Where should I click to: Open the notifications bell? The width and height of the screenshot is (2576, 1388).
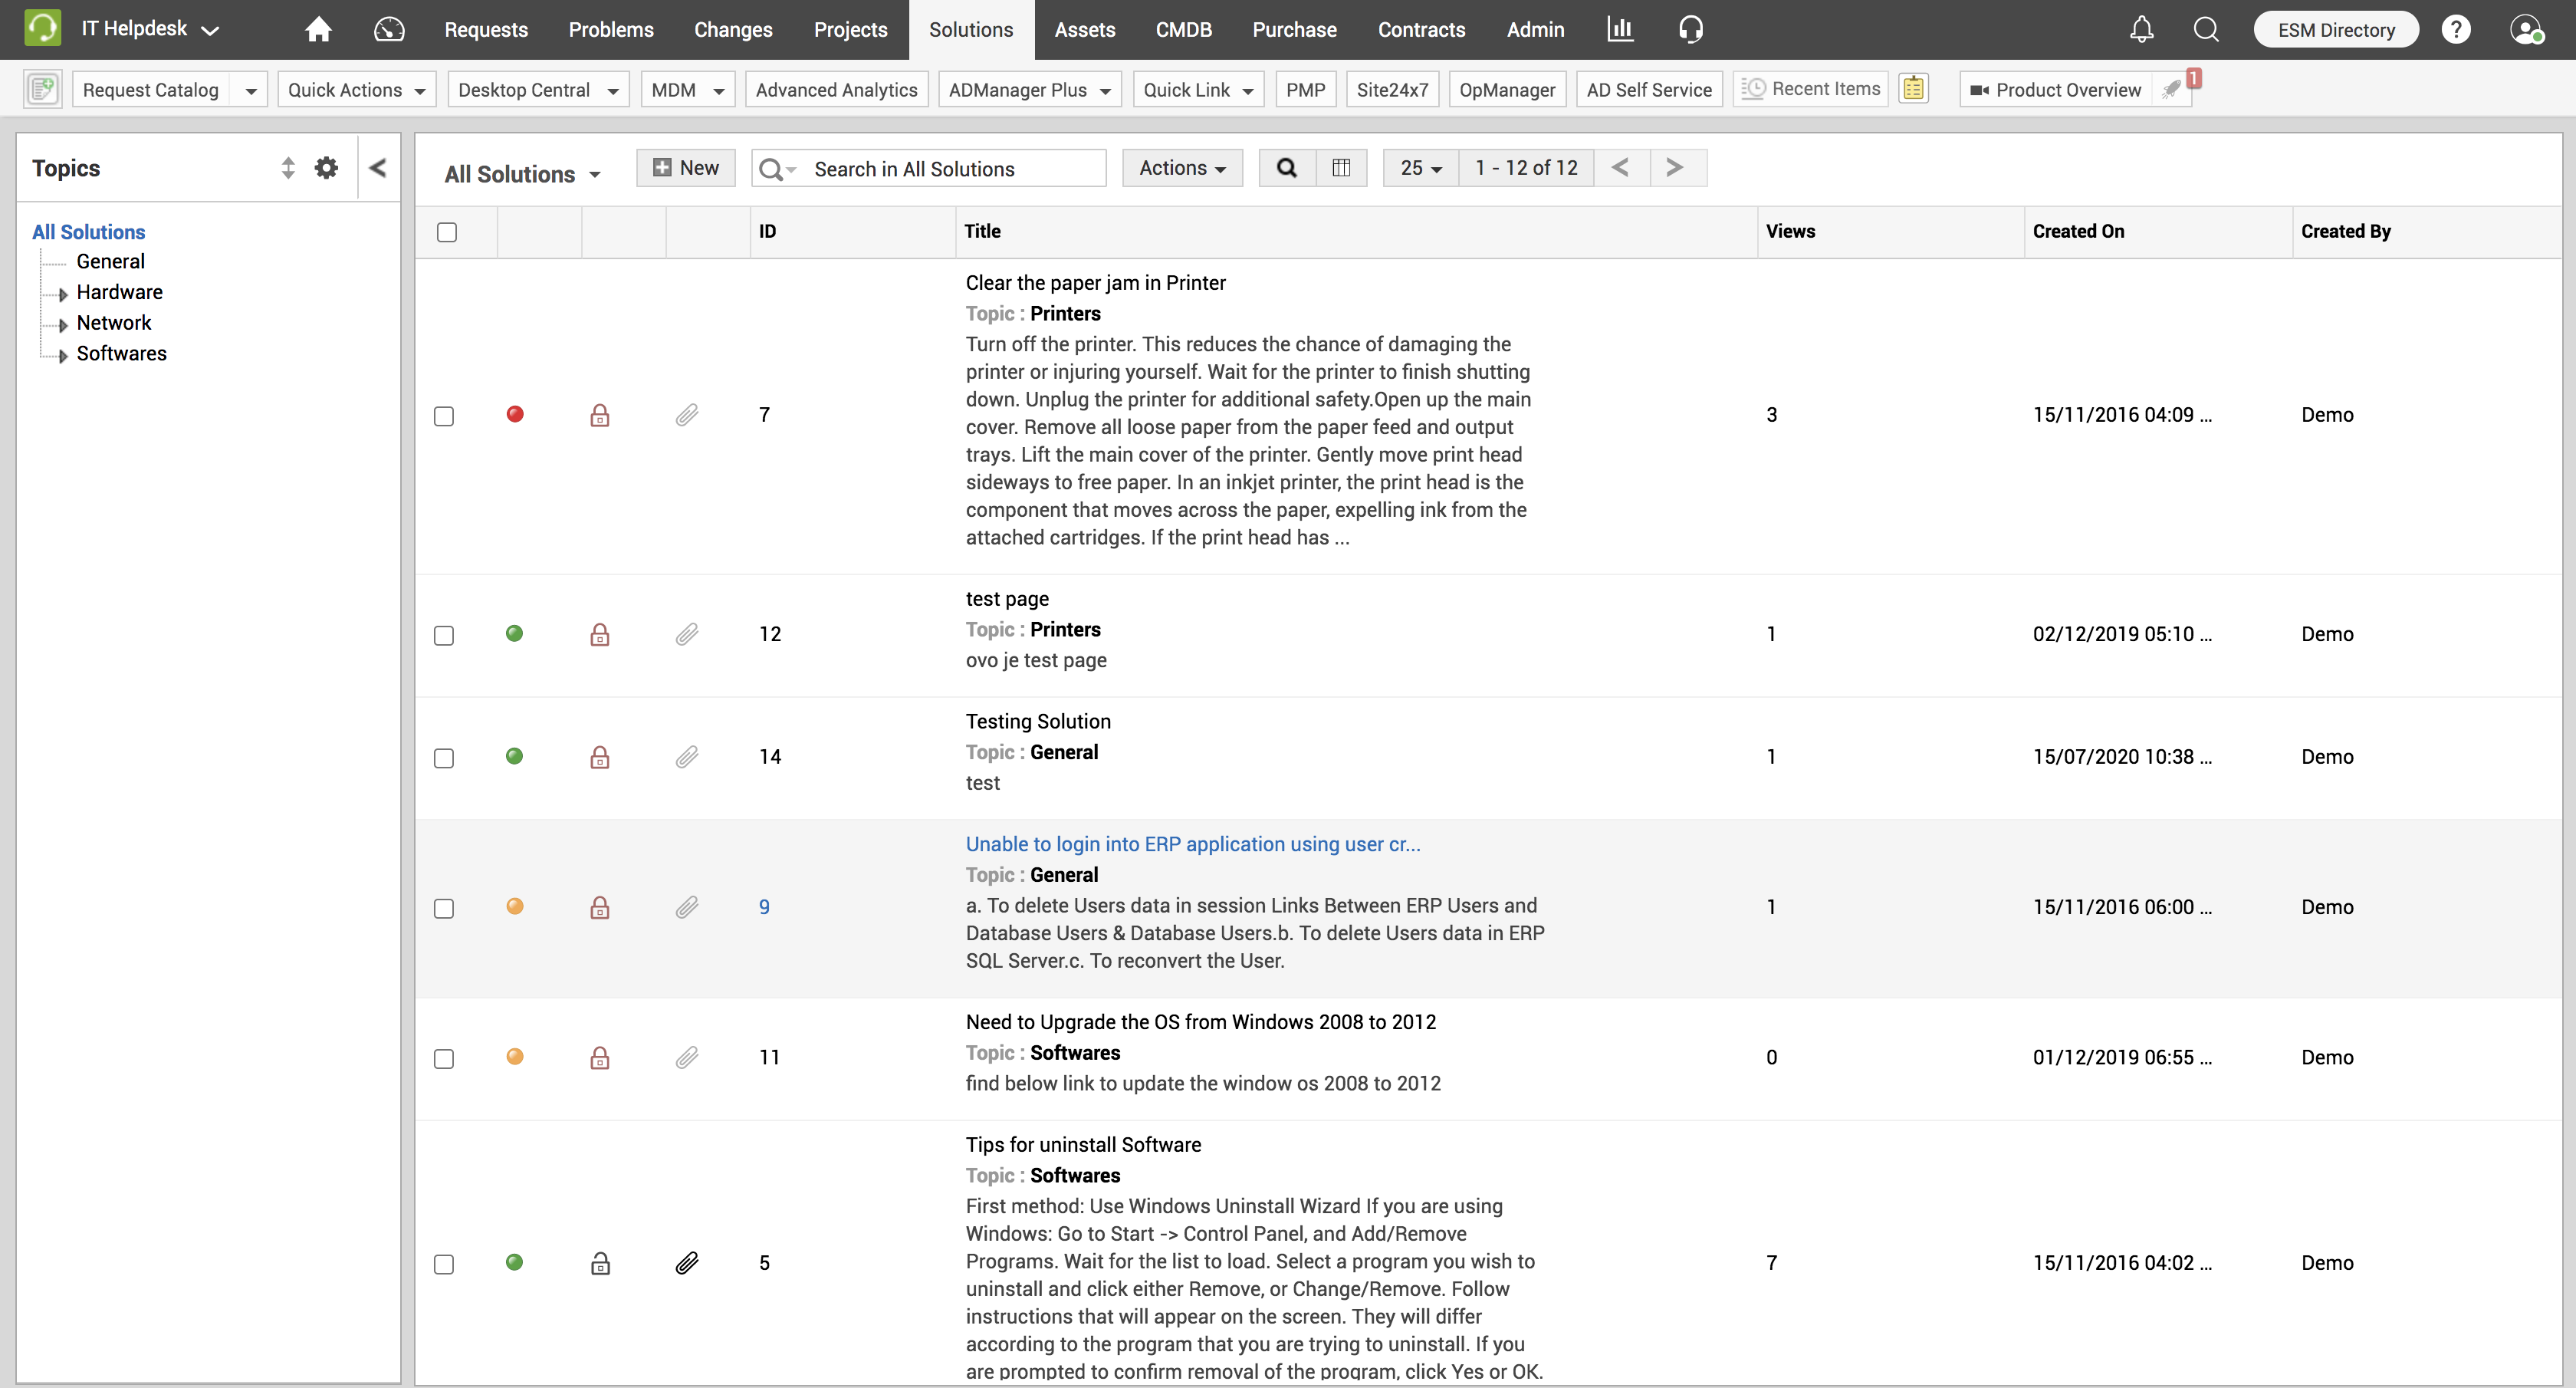tap(2141, 30)
